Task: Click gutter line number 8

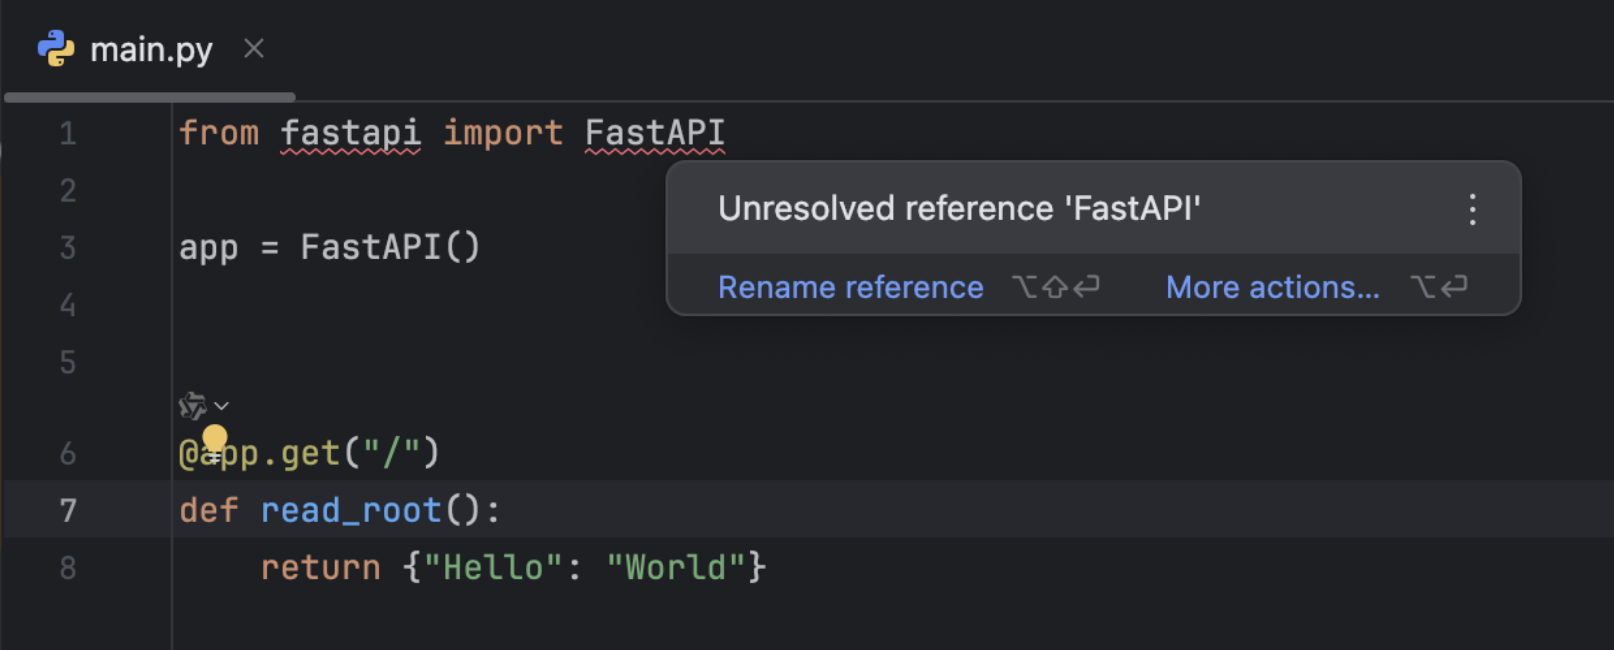Action: pyautogui.click(x=68, y=568)
